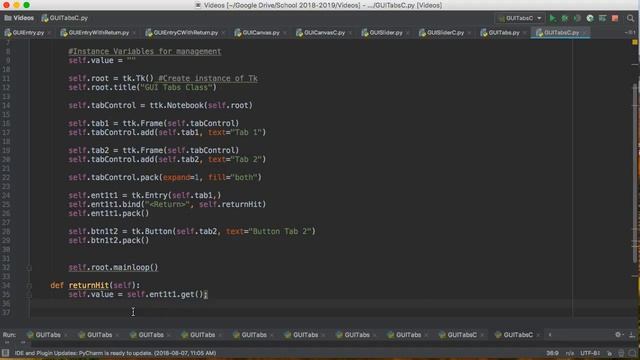The width and height of the screenshot is (640, 360).
Task: Close the GUITabsC.py editor tab
Action: [584, 33]
